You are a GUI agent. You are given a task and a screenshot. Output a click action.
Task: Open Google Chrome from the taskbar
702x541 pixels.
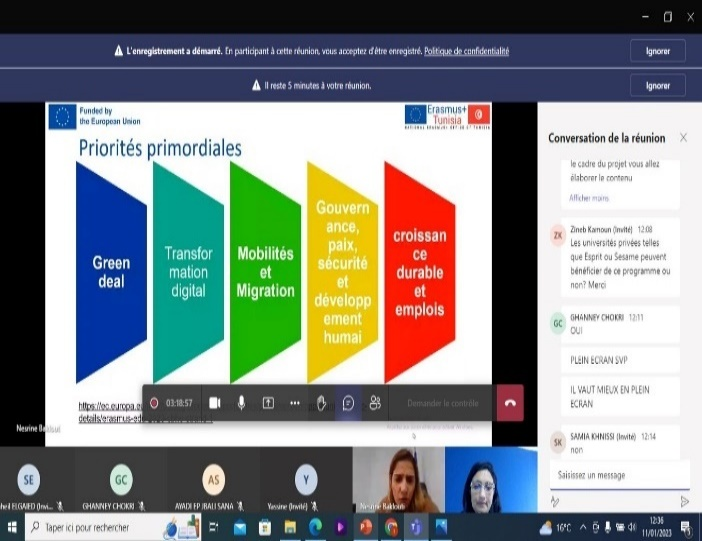click(391, 528)
